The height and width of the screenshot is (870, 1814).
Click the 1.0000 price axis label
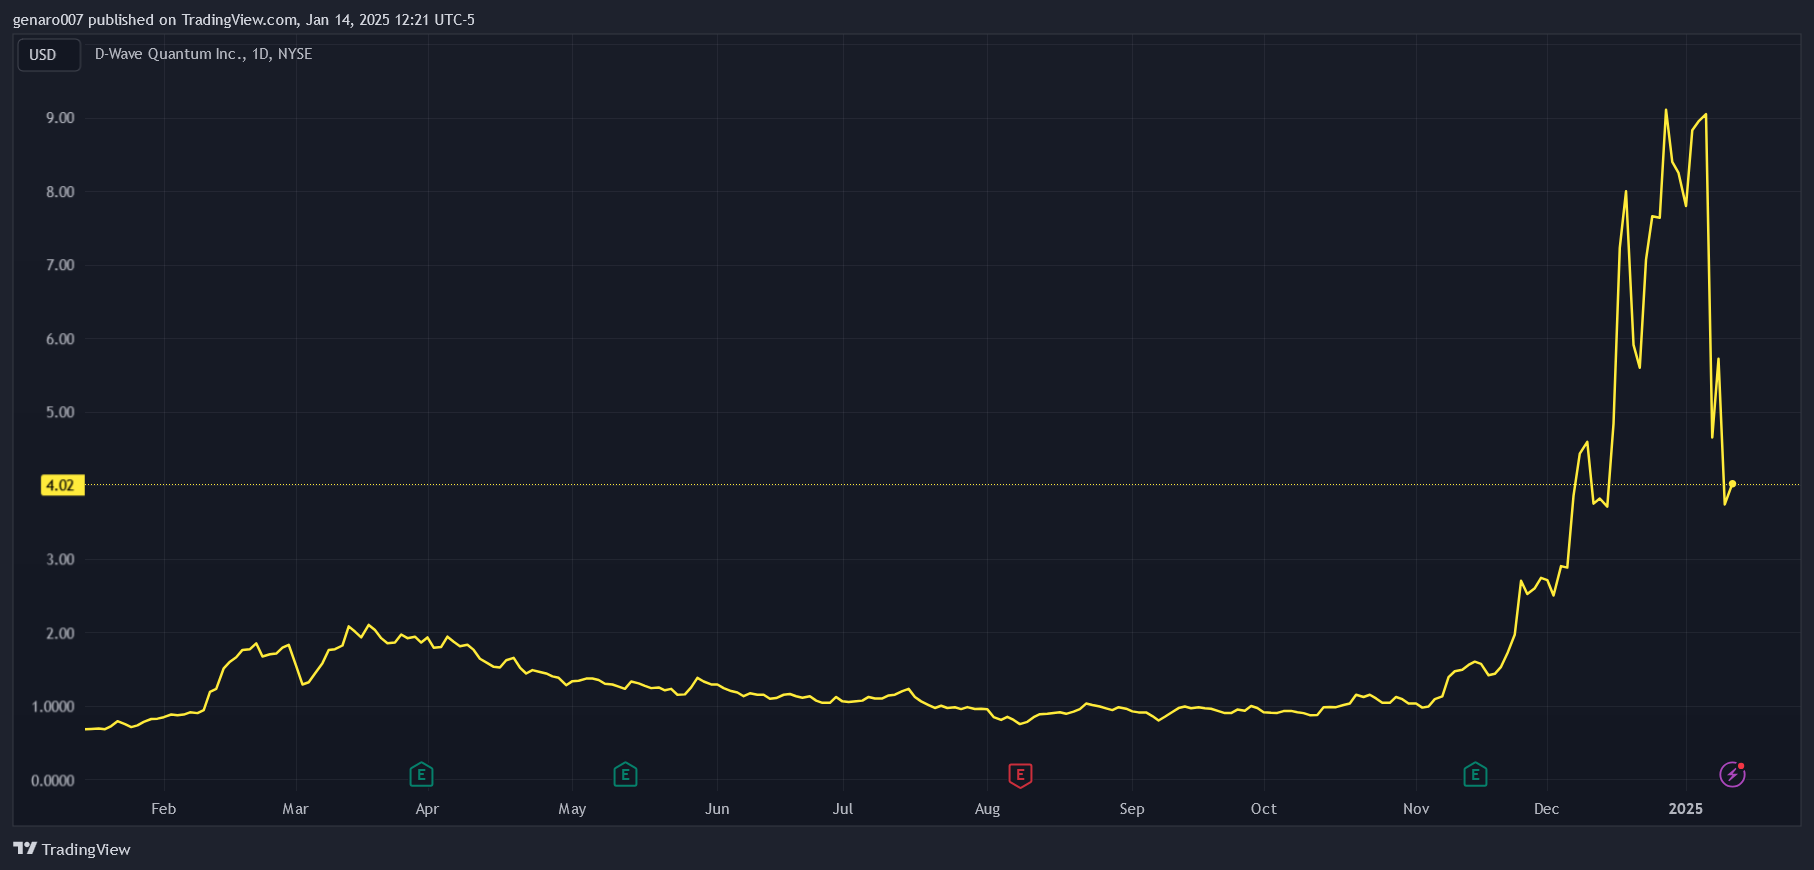pos(53,707)
